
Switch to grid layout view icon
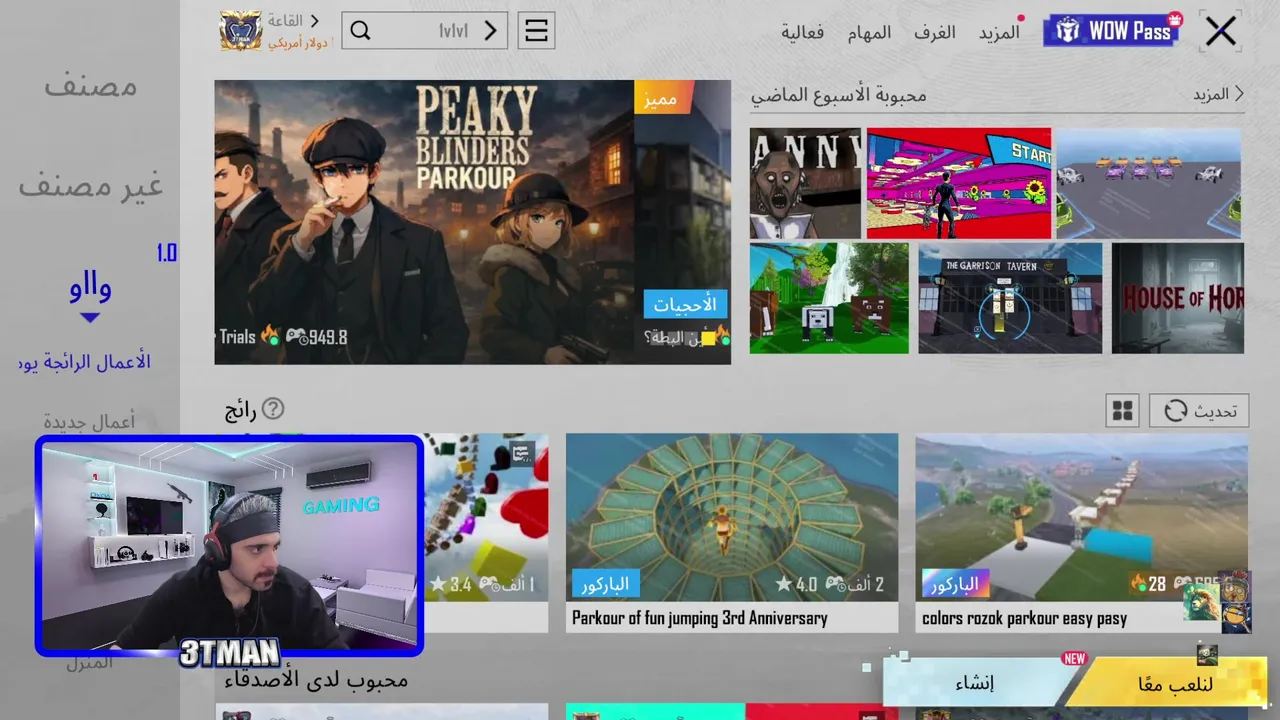[x=1123, y=411]
